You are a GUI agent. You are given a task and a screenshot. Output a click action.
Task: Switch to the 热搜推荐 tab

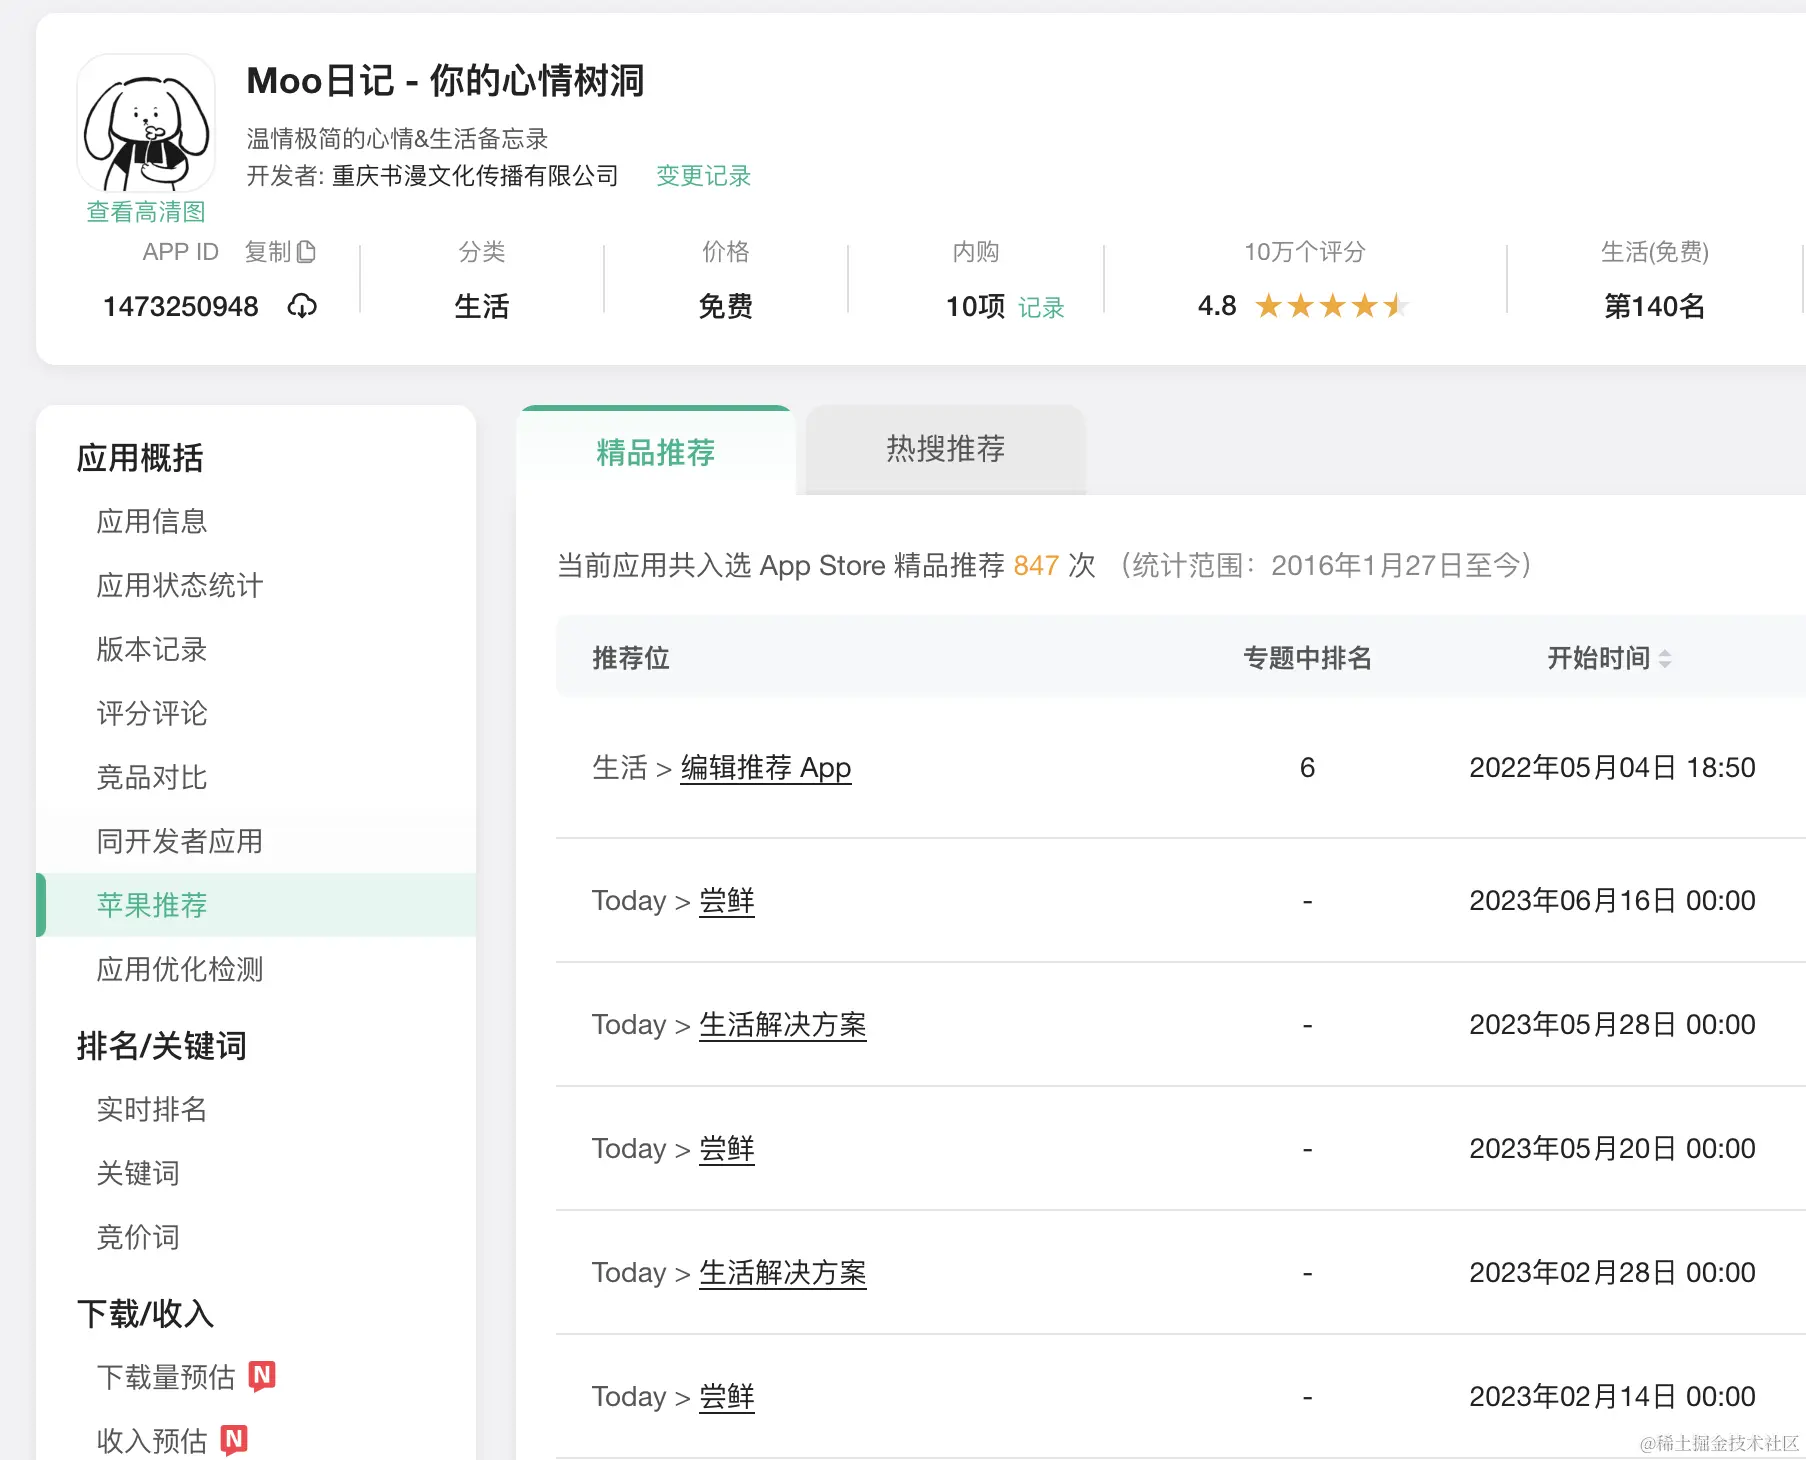pos(945,450)
